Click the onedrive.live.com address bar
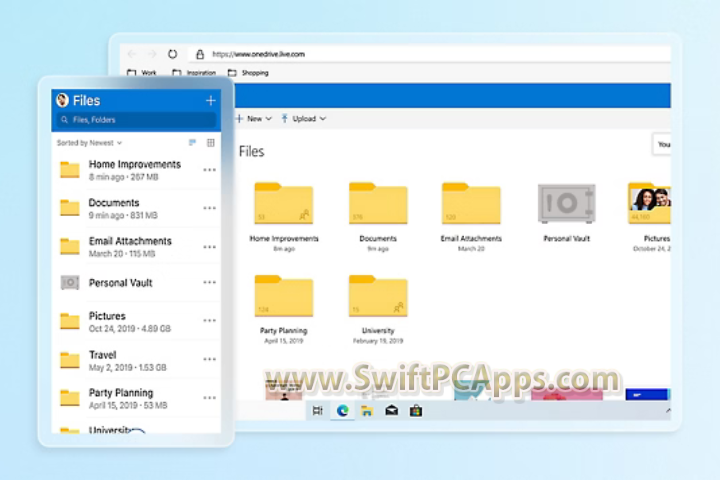The height and width of the screenshot is (480, 720). 429,54
